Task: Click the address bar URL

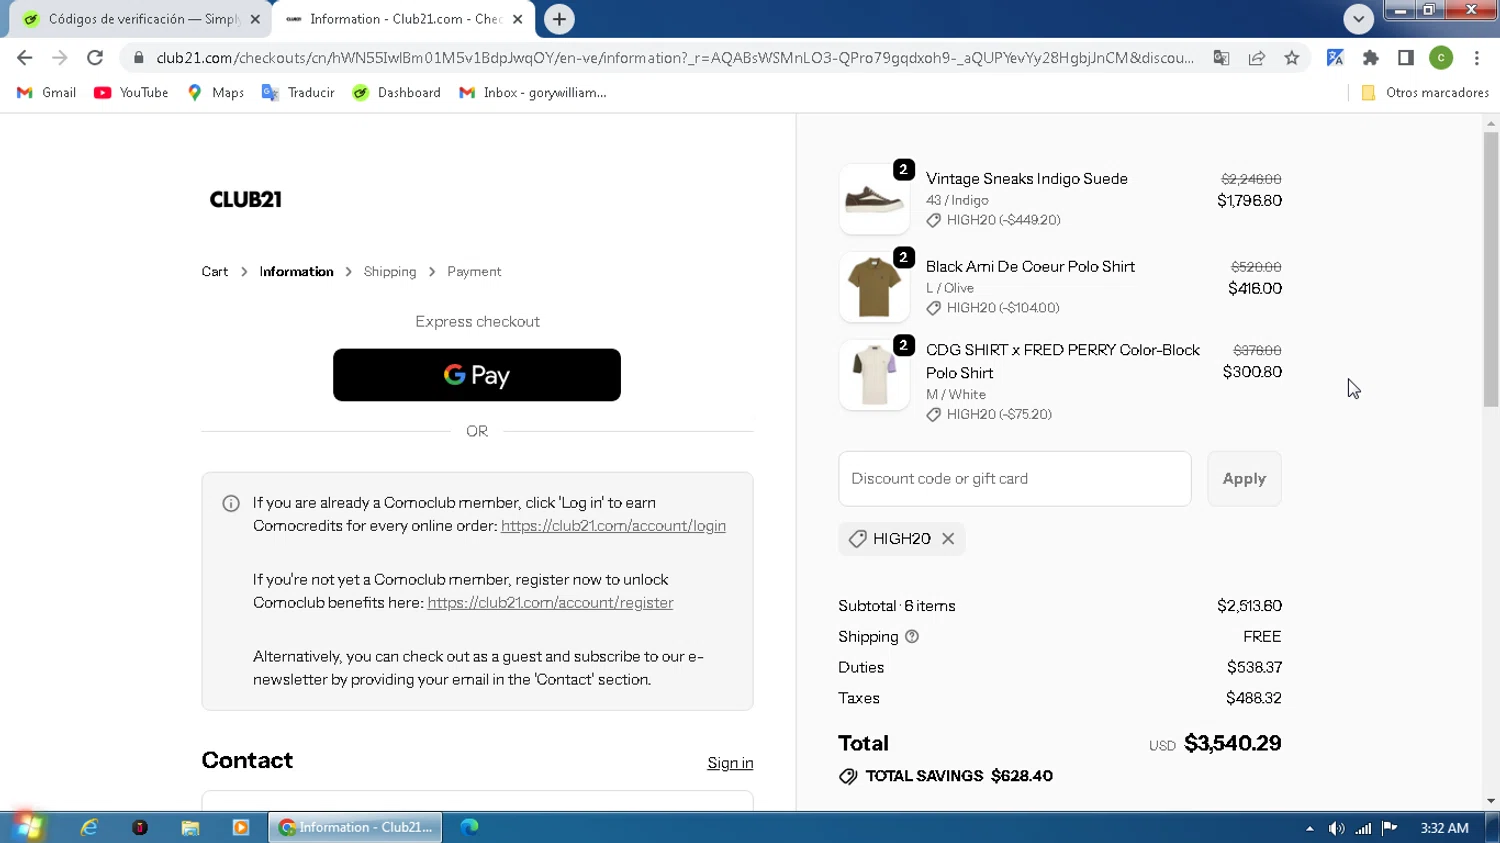Action: tap(675, 58)
